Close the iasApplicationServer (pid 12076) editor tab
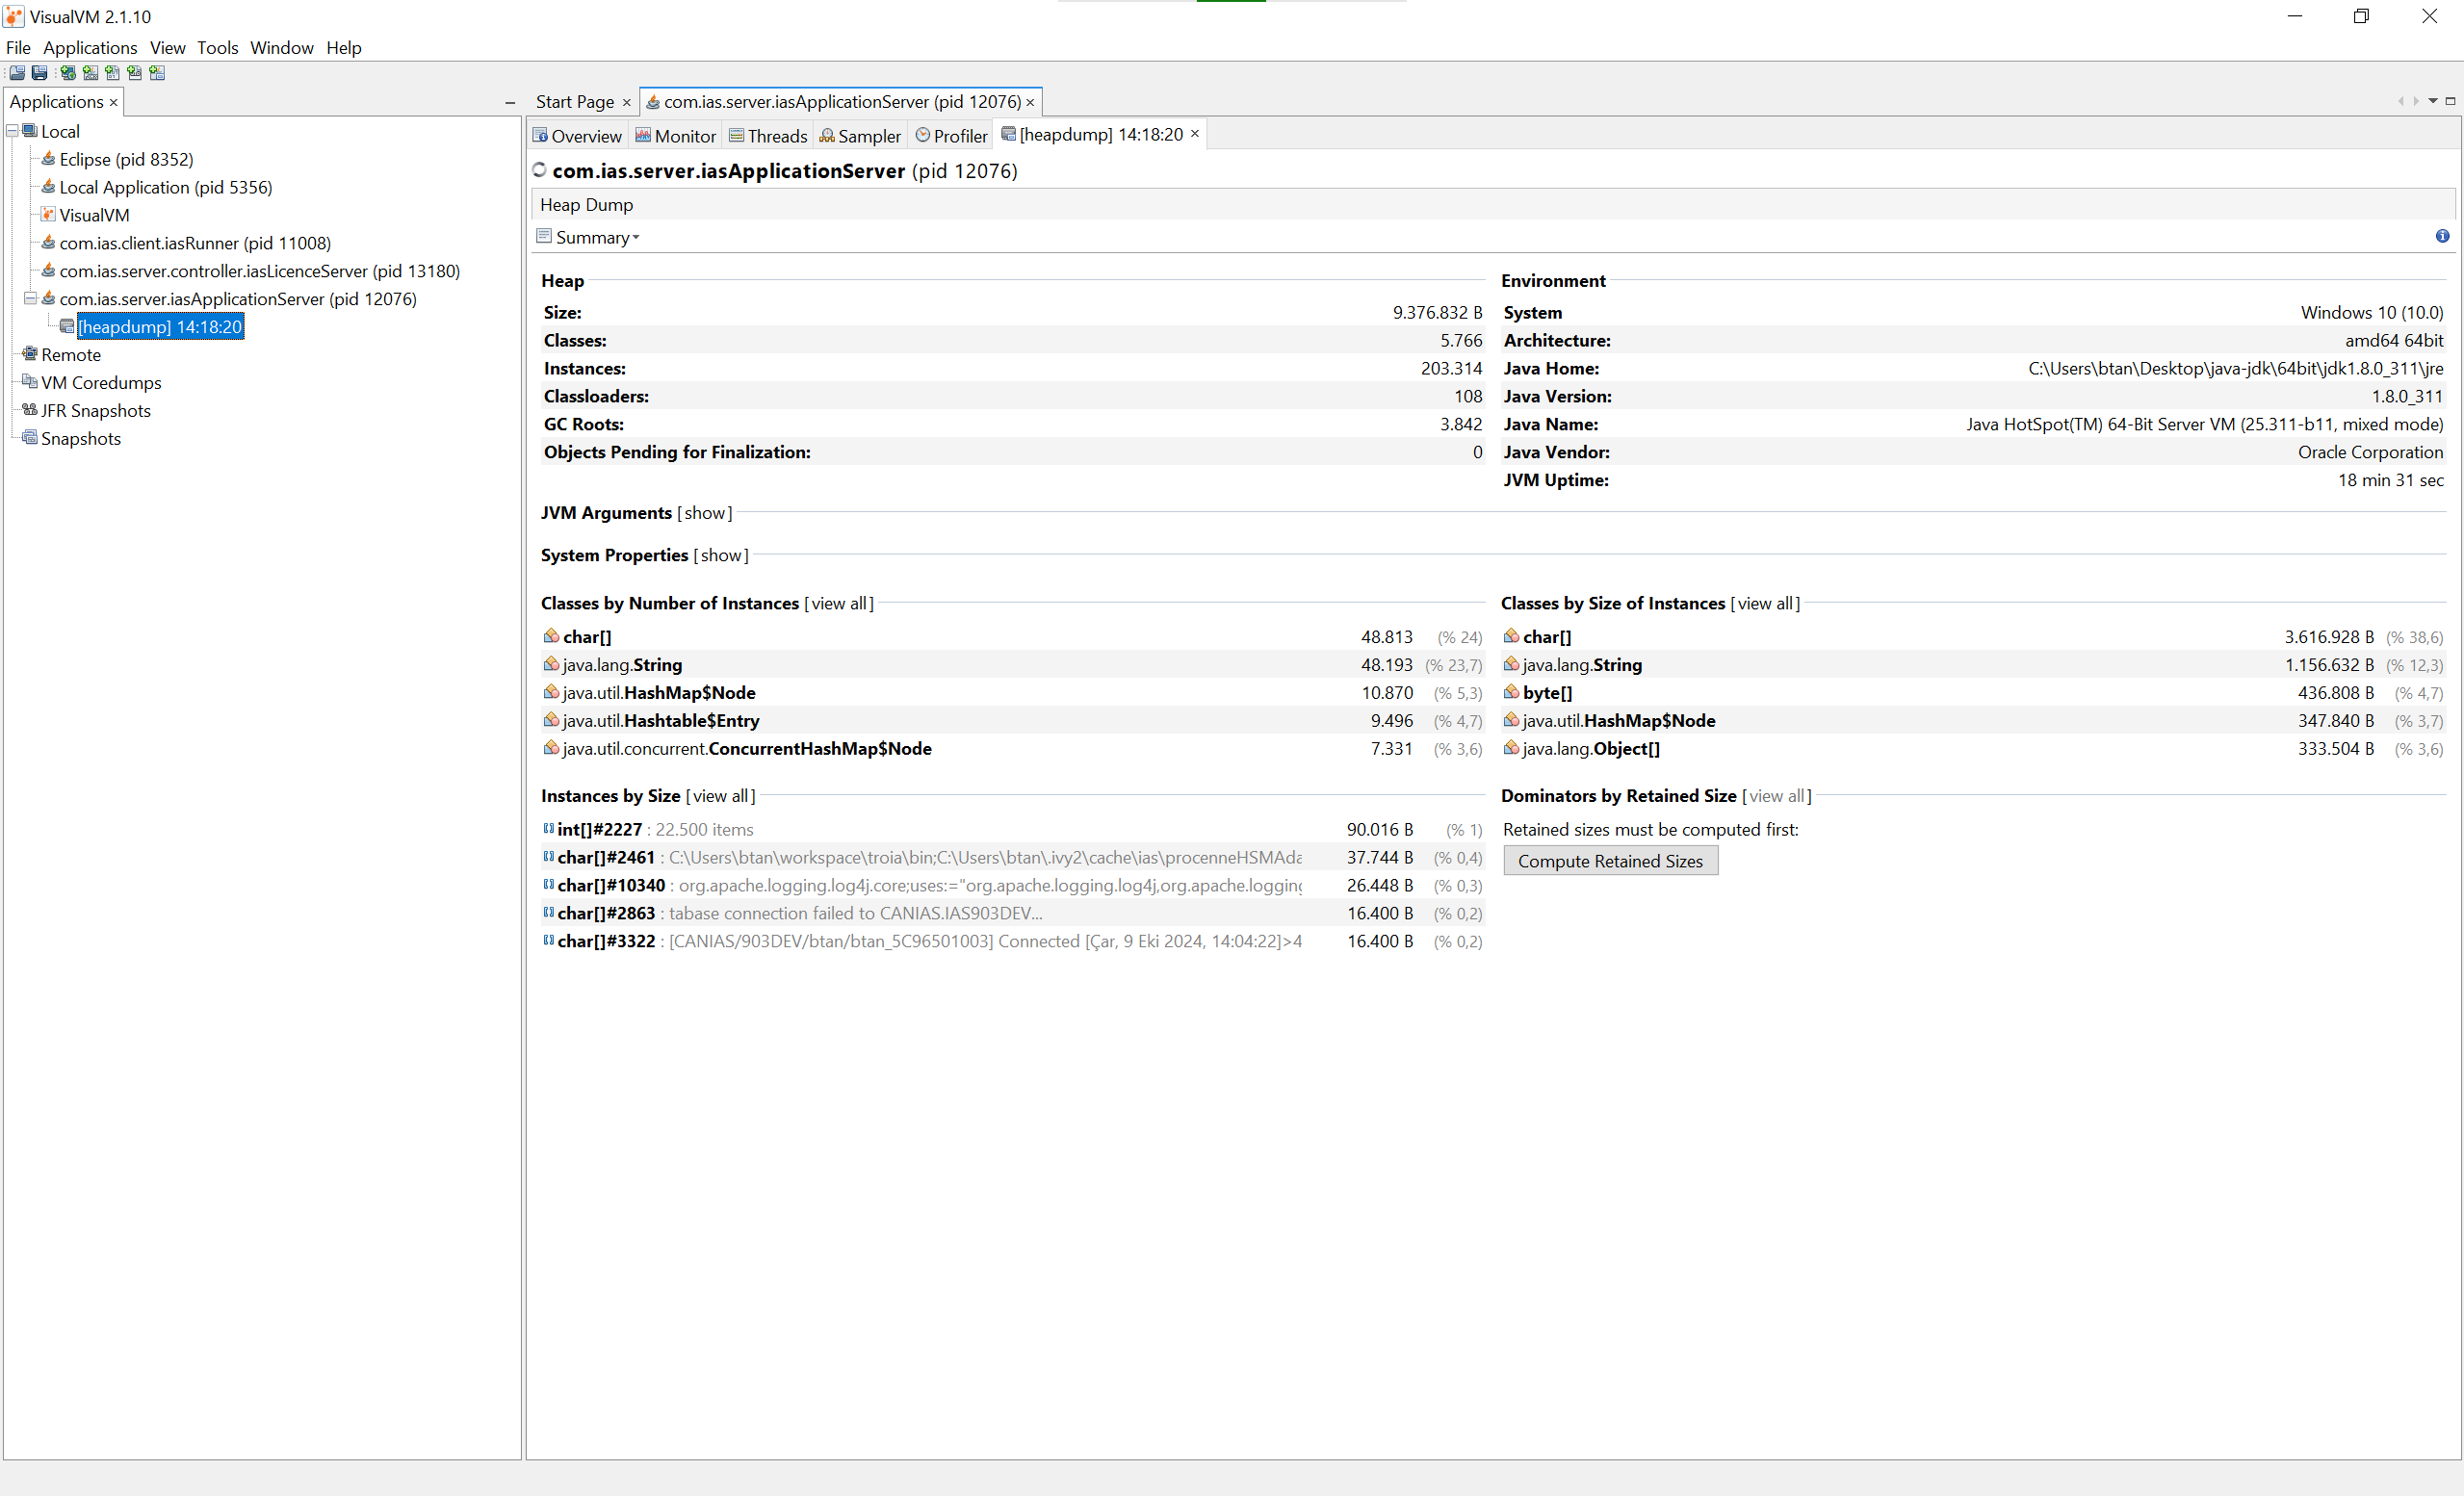 click(x=1030, y=103)
